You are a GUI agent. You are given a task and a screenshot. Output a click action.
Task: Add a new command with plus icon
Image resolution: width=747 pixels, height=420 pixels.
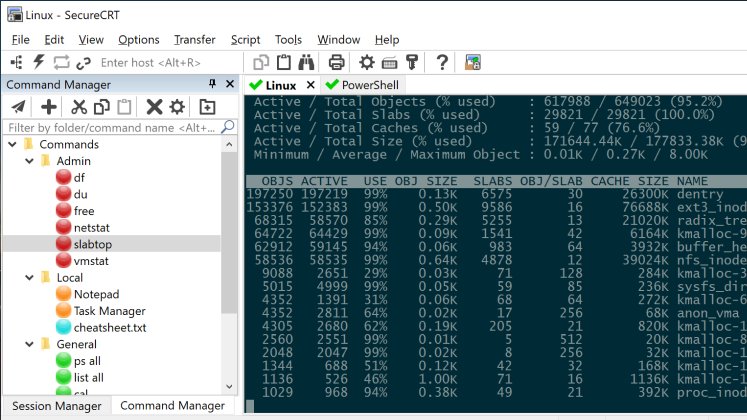tap(49, 107)
